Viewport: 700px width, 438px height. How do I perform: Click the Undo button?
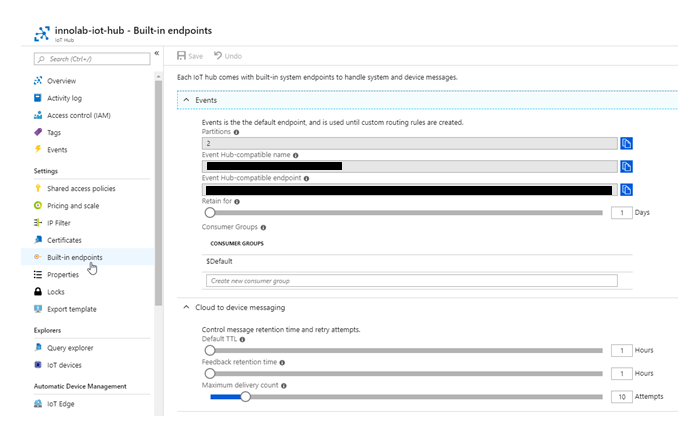(x=228, y=56)
